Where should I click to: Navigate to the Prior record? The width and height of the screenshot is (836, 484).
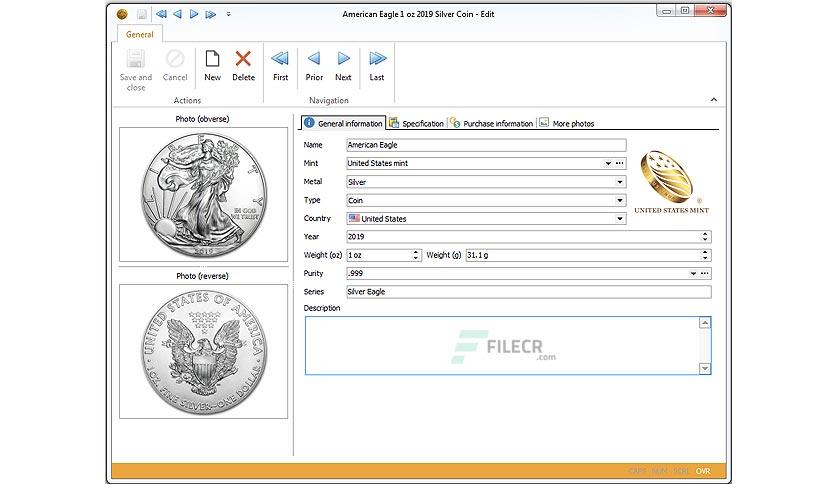(314, 66)
